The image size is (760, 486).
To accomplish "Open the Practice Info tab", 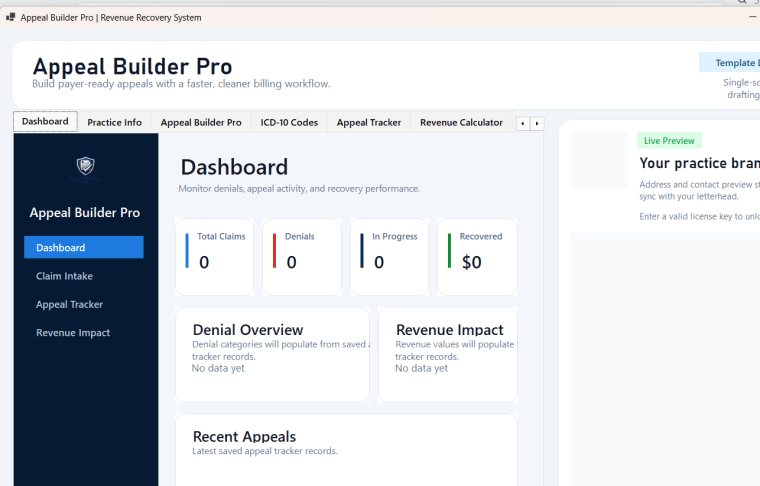I will point(114,123).
